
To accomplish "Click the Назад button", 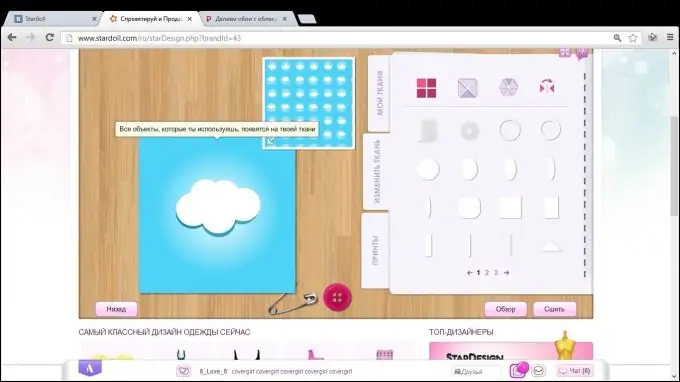I will pos(116,309).
